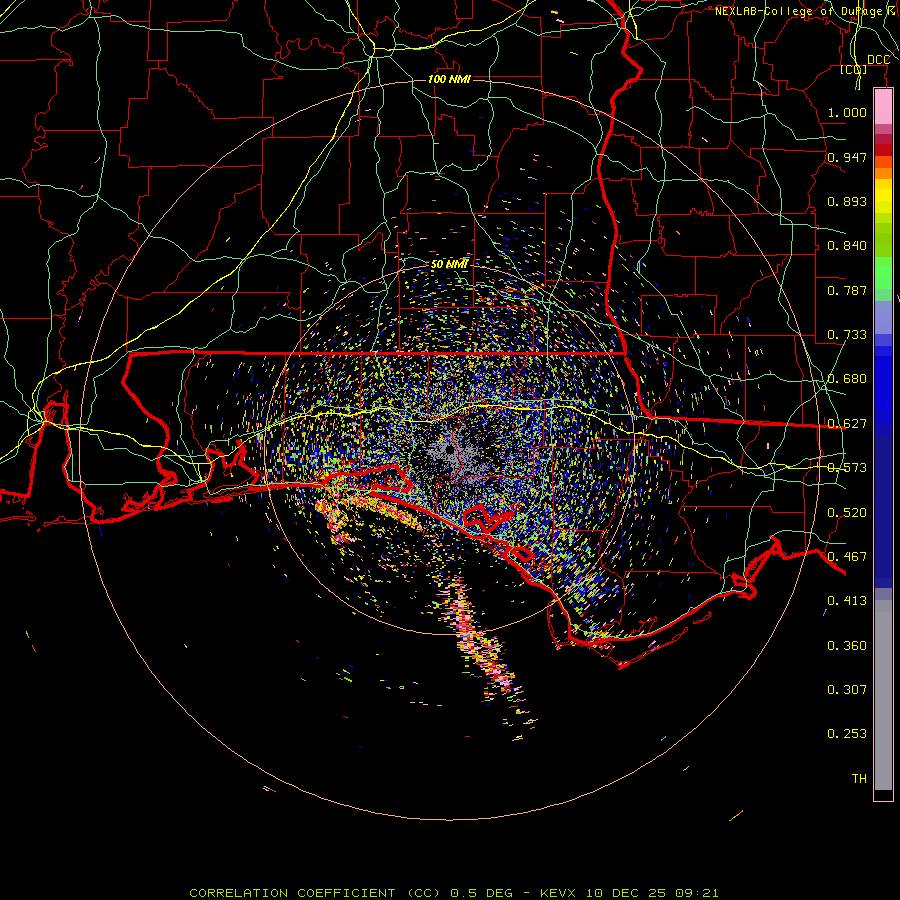The height and width of the screenshot is (900, 900).
Task: Click the 0.573 color scale value
Action: point(847,468)
